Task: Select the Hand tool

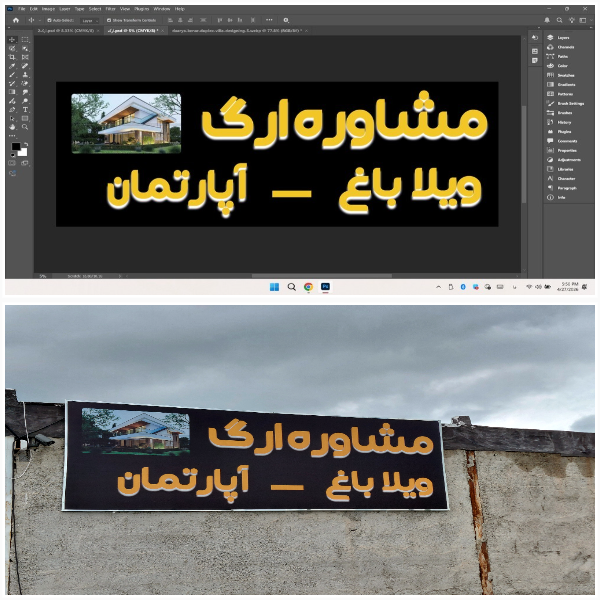Action: (x=12, y=127)
